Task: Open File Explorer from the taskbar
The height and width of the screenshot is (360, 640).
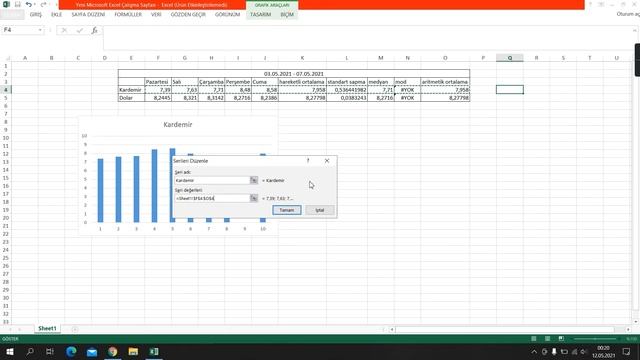Action: 133,351
